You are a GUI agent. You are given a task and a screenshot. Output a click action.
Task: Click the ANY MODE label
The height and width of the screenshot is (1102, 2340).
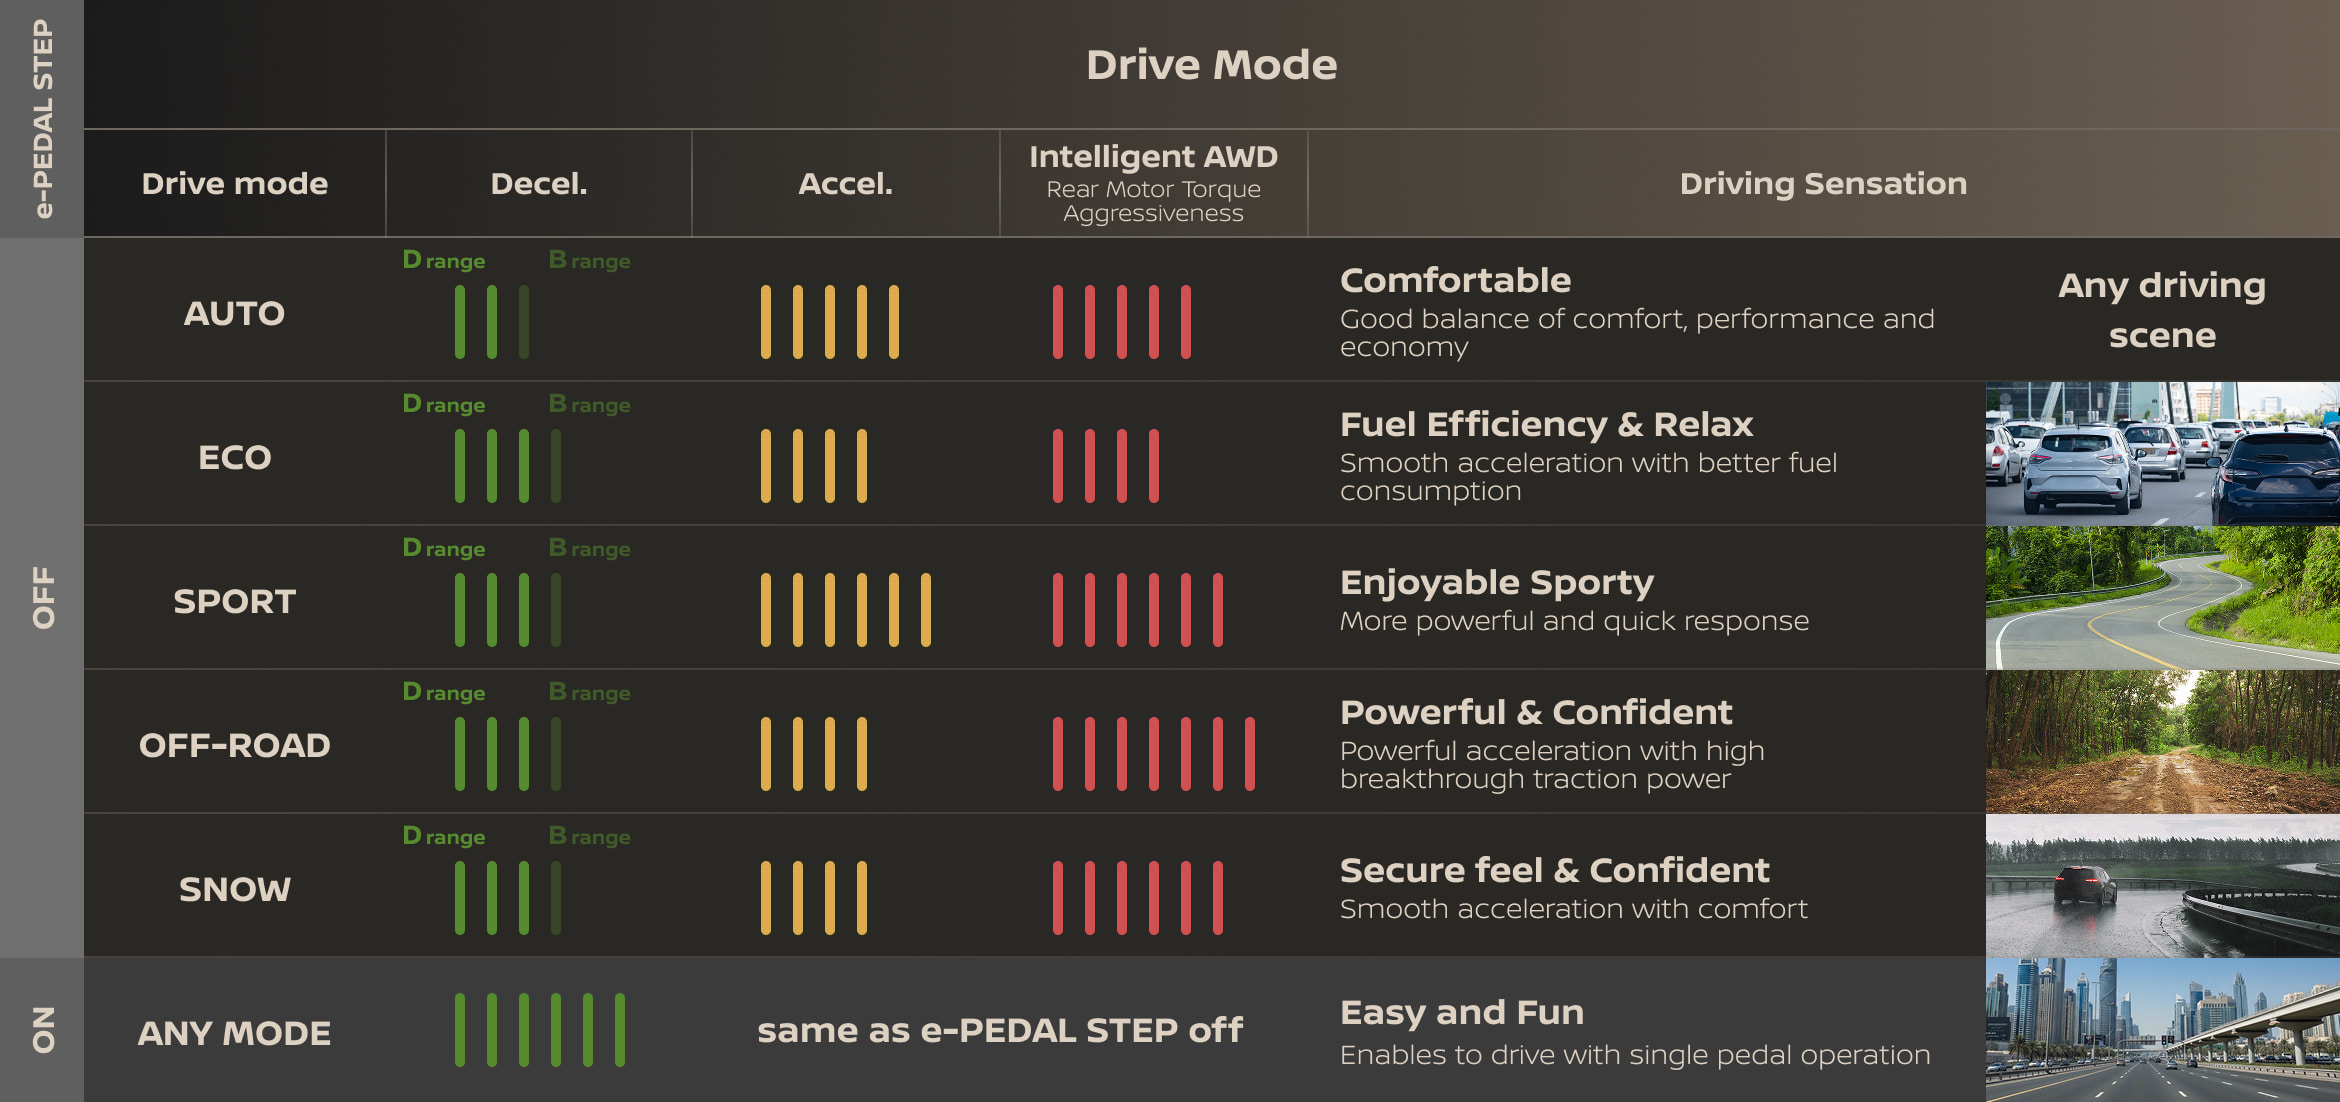click(234, 1034)
